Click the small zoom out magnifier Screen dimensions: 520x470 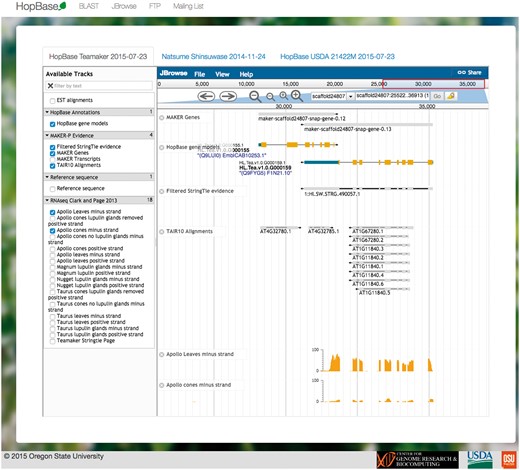tap(270, 97)
